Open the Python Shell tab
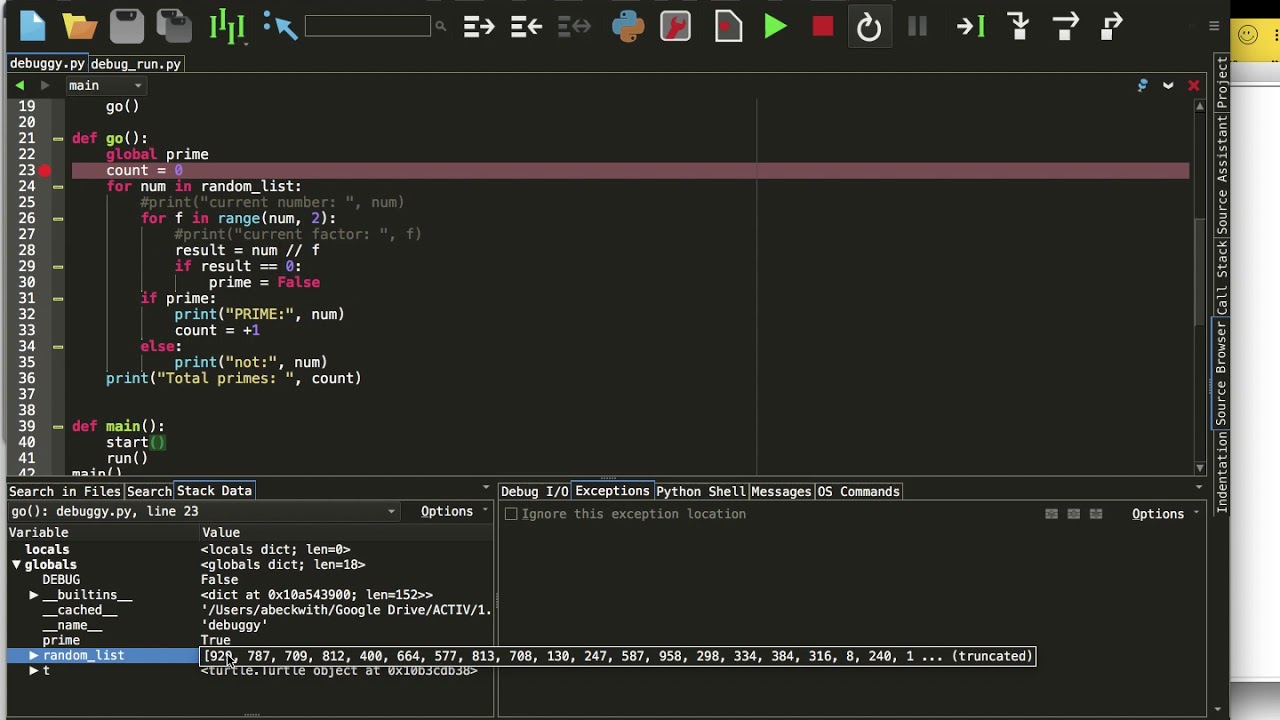Image resolution: width=1280 pixels, height=720 pixels. (x=700, y=491)
